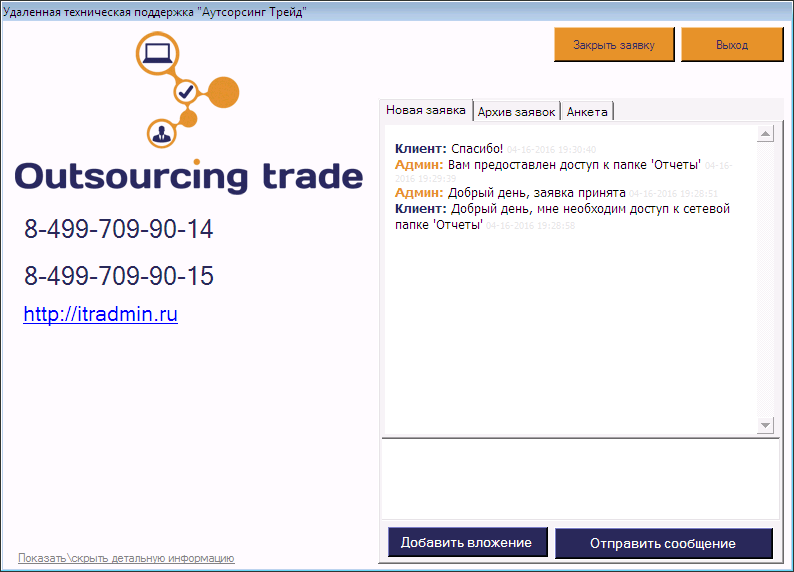Click the 19:28:51 timestamp
794x572 pixels.
tap(673, 194)
